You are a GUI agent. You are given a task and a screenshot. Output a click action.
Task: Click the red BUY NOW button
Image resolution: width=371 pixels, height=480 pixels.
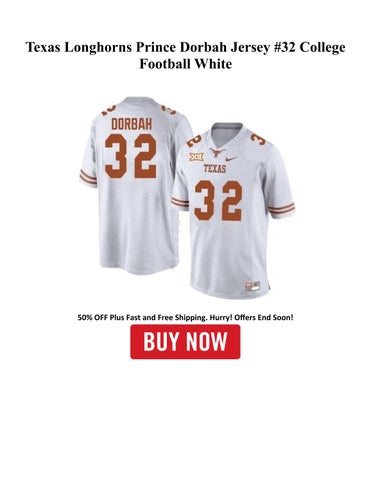click(x=185, y=342)
